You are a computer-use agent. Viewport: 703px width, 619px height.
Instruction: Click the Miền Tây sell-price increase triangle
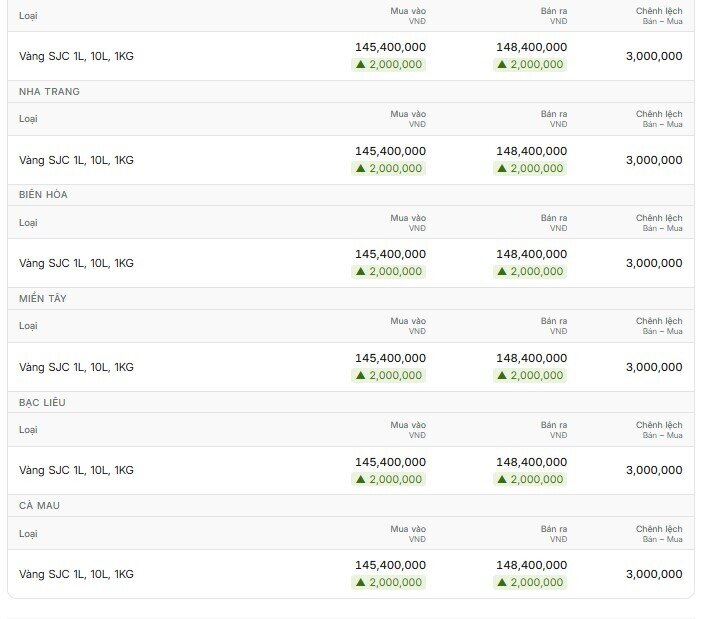[x=502, y=375]
